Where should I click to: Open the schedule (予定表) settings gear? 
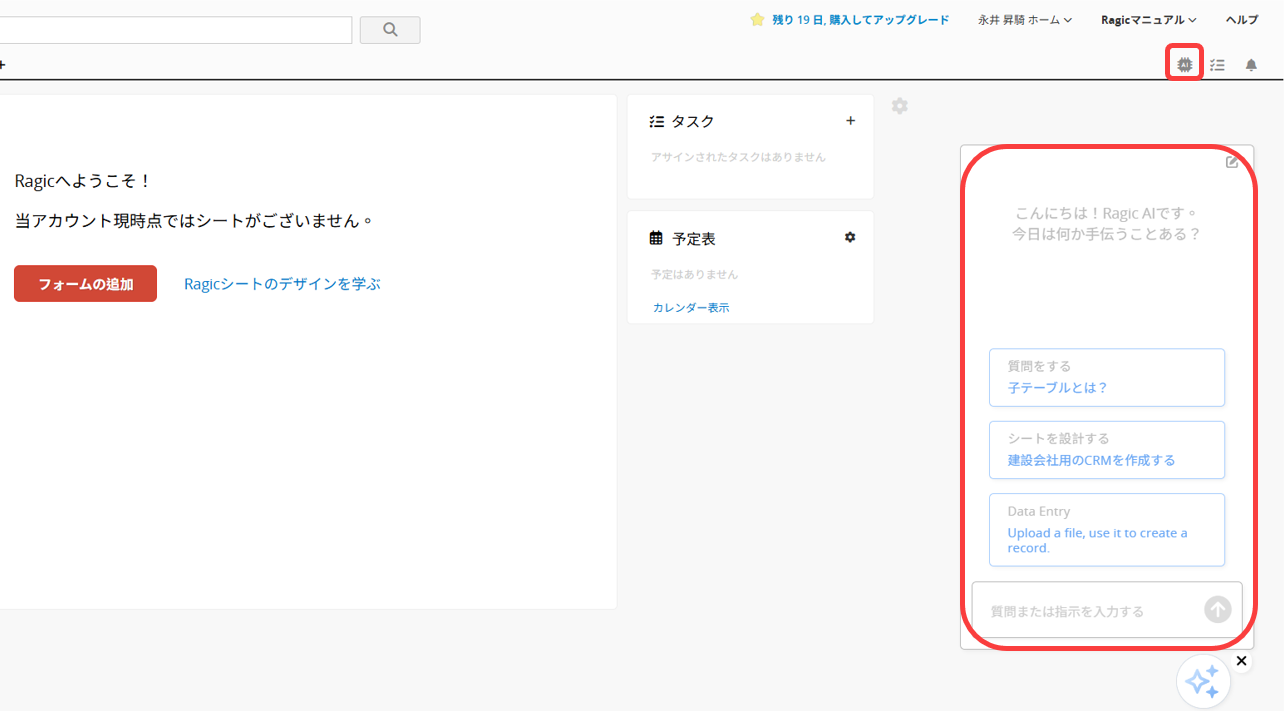[850, 238]
